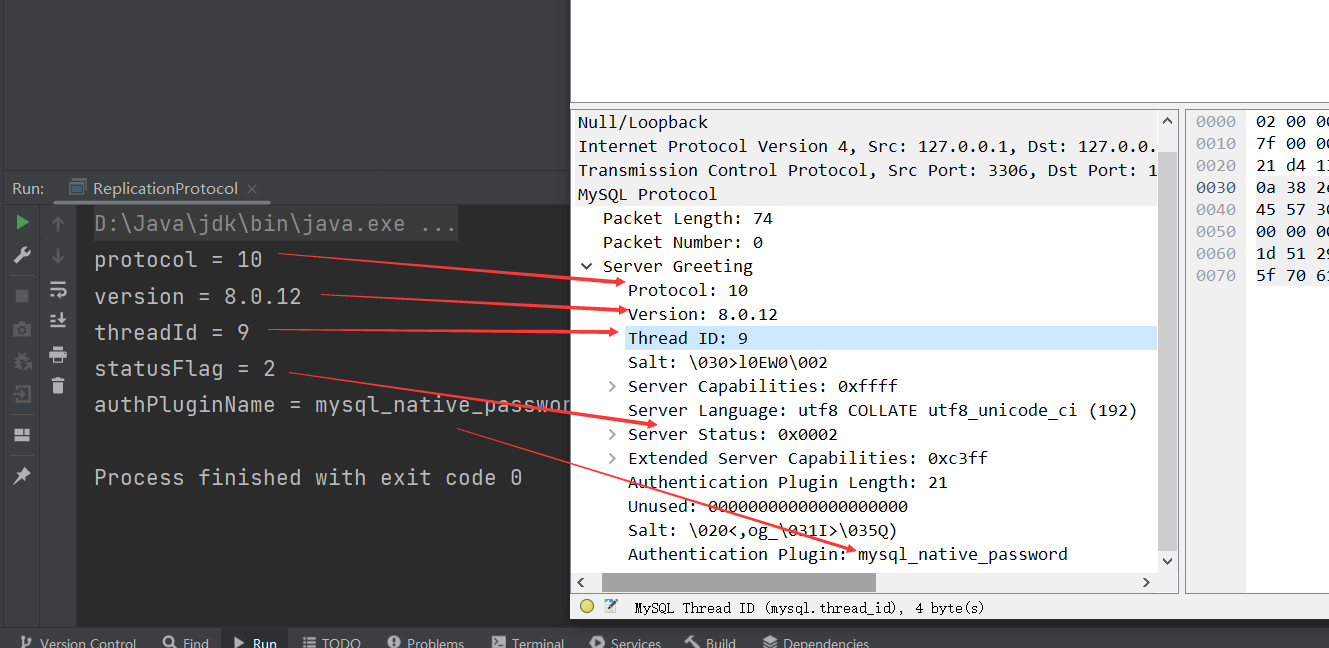Toggle soft-wrap in the console output
Screen dimensions: 1329x648
click(x=58, y=291)
